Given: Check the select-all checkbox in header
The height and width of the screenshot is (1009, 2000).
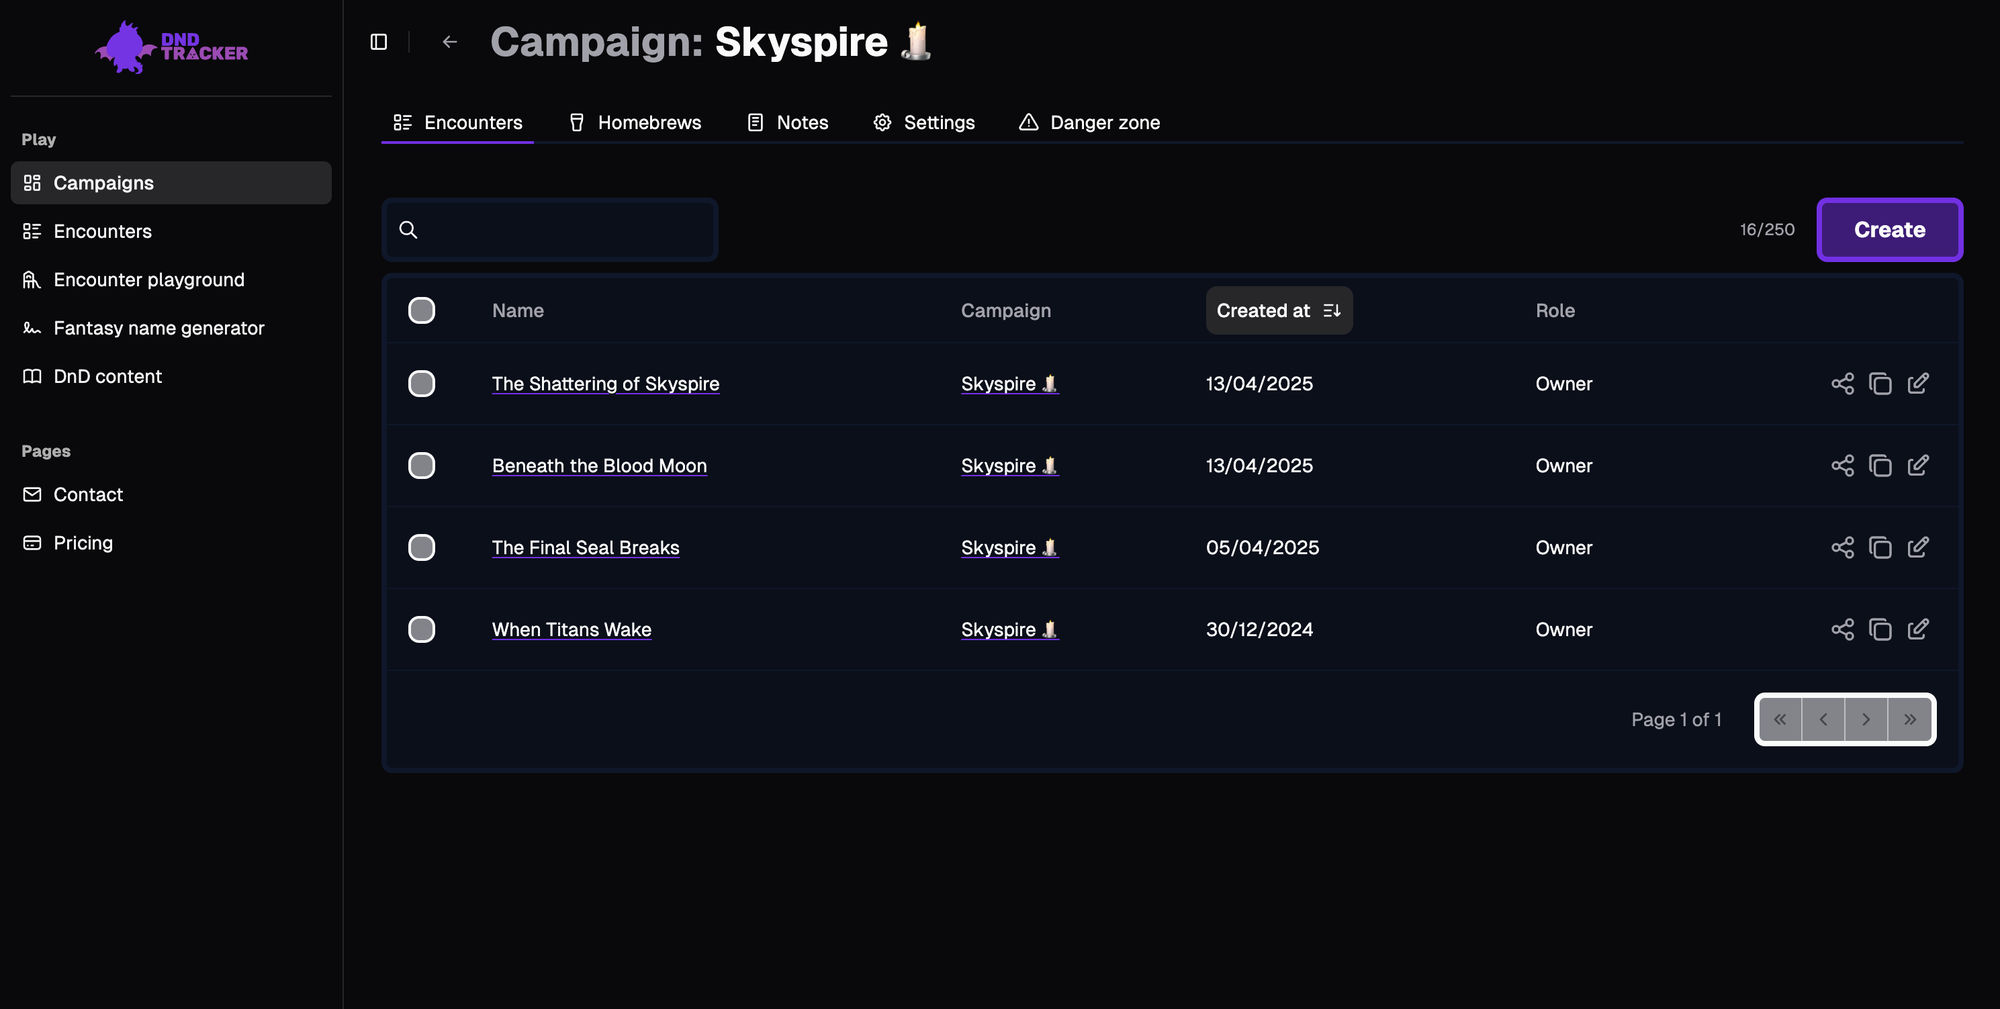Looking at the screenshot, I should [422, 311].
